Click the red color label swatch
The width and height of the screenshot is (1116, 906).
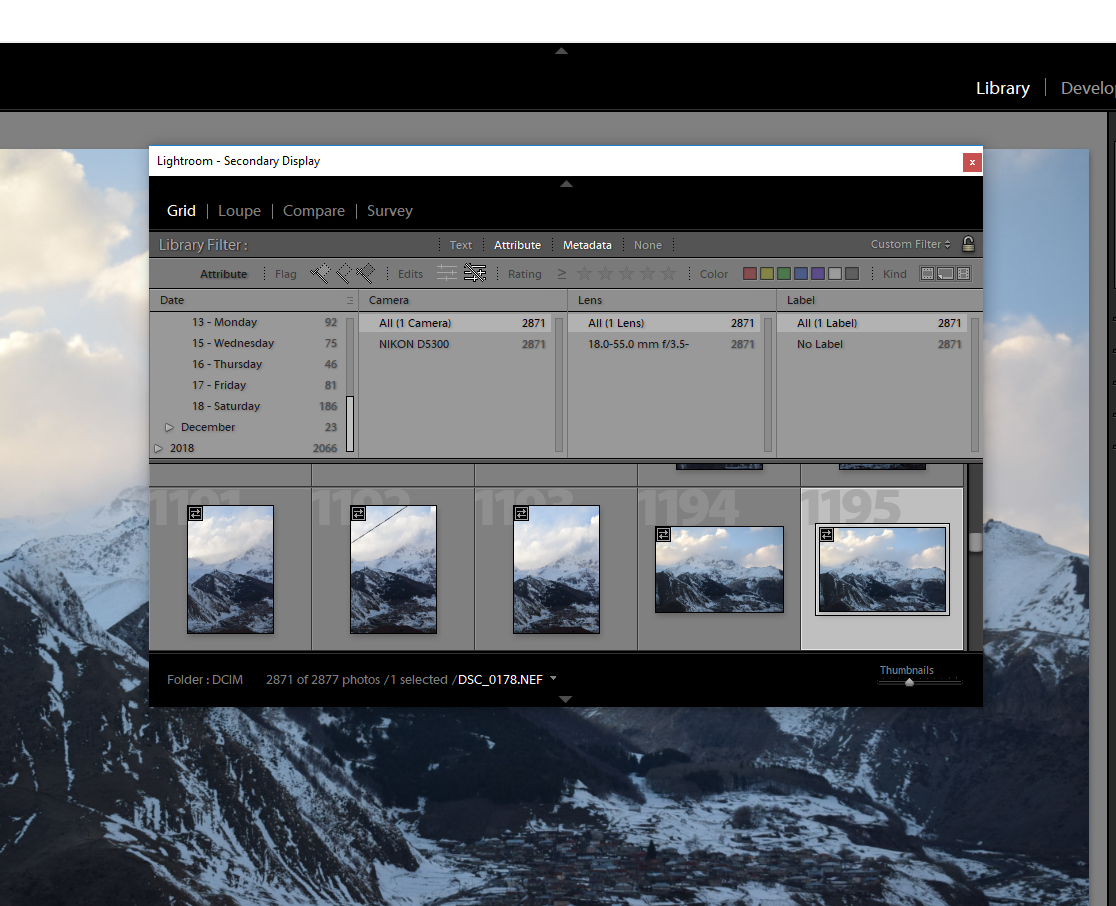pyautogui.click(x=749, y=274)
